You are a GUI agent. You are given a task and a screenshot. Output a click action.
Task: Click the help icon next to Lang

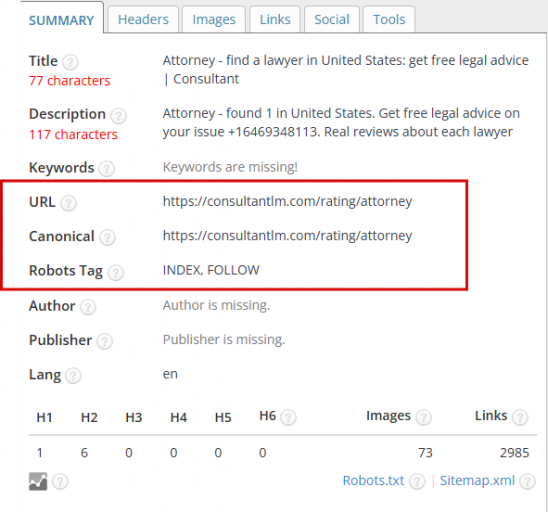click(x=73, y=376)
